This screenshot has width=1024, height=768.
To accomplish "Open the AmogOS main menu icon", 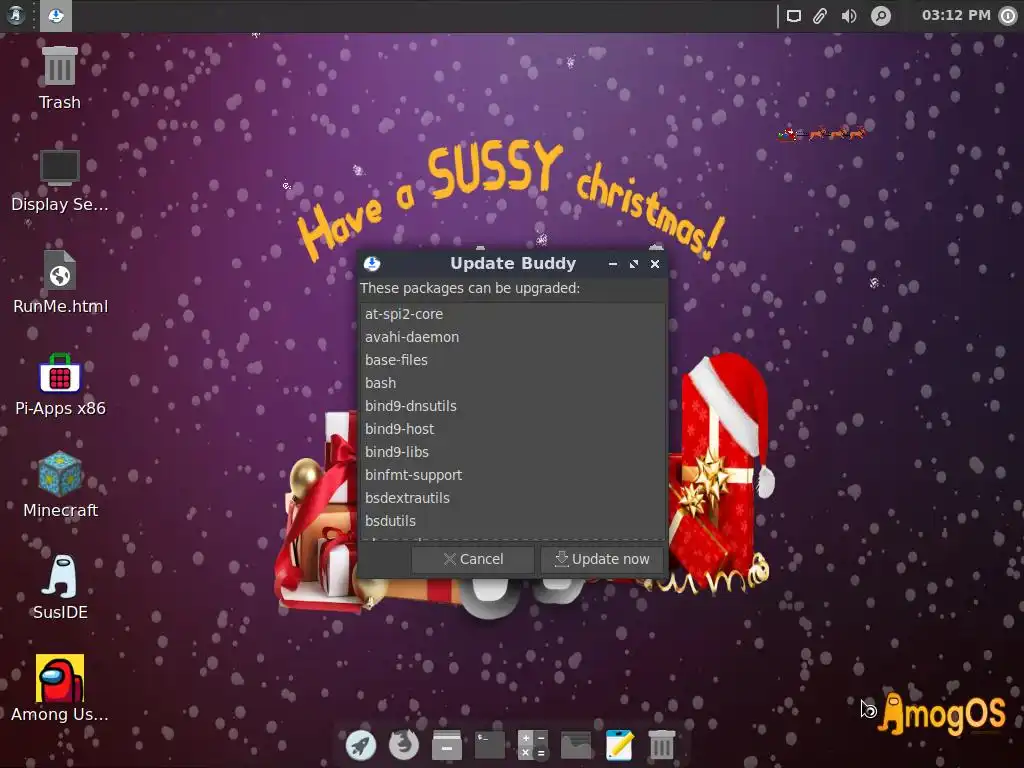I will point(16,15).
